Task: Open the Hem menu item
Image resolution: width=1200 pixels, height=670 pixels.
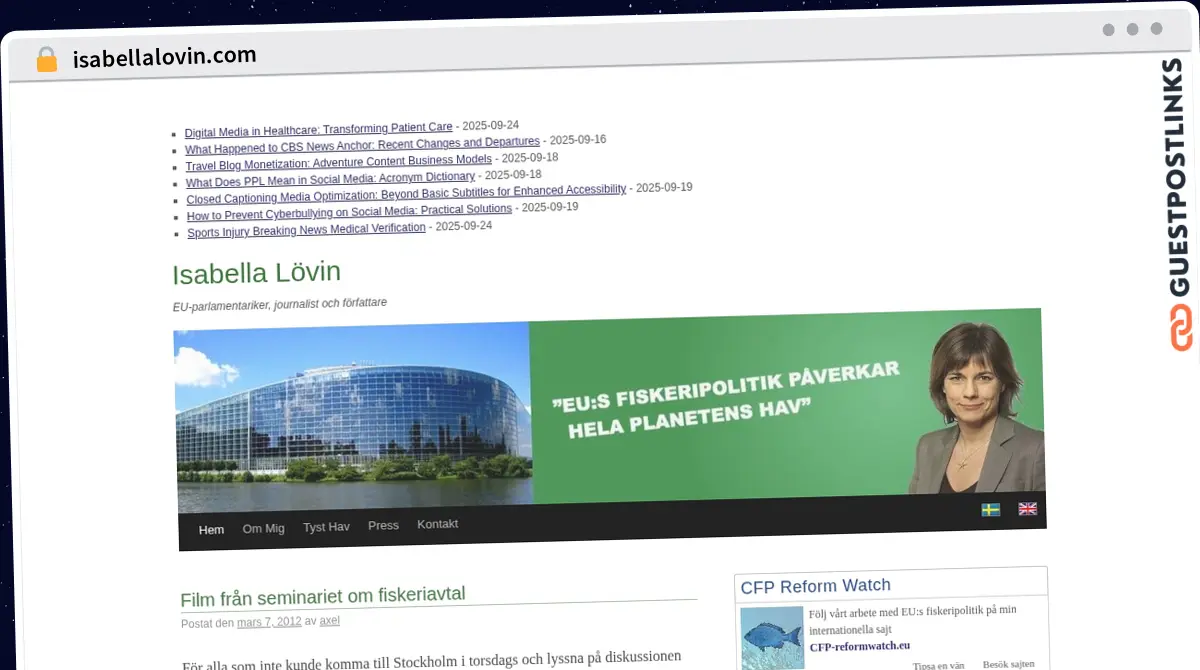Action: coord(211,530)
